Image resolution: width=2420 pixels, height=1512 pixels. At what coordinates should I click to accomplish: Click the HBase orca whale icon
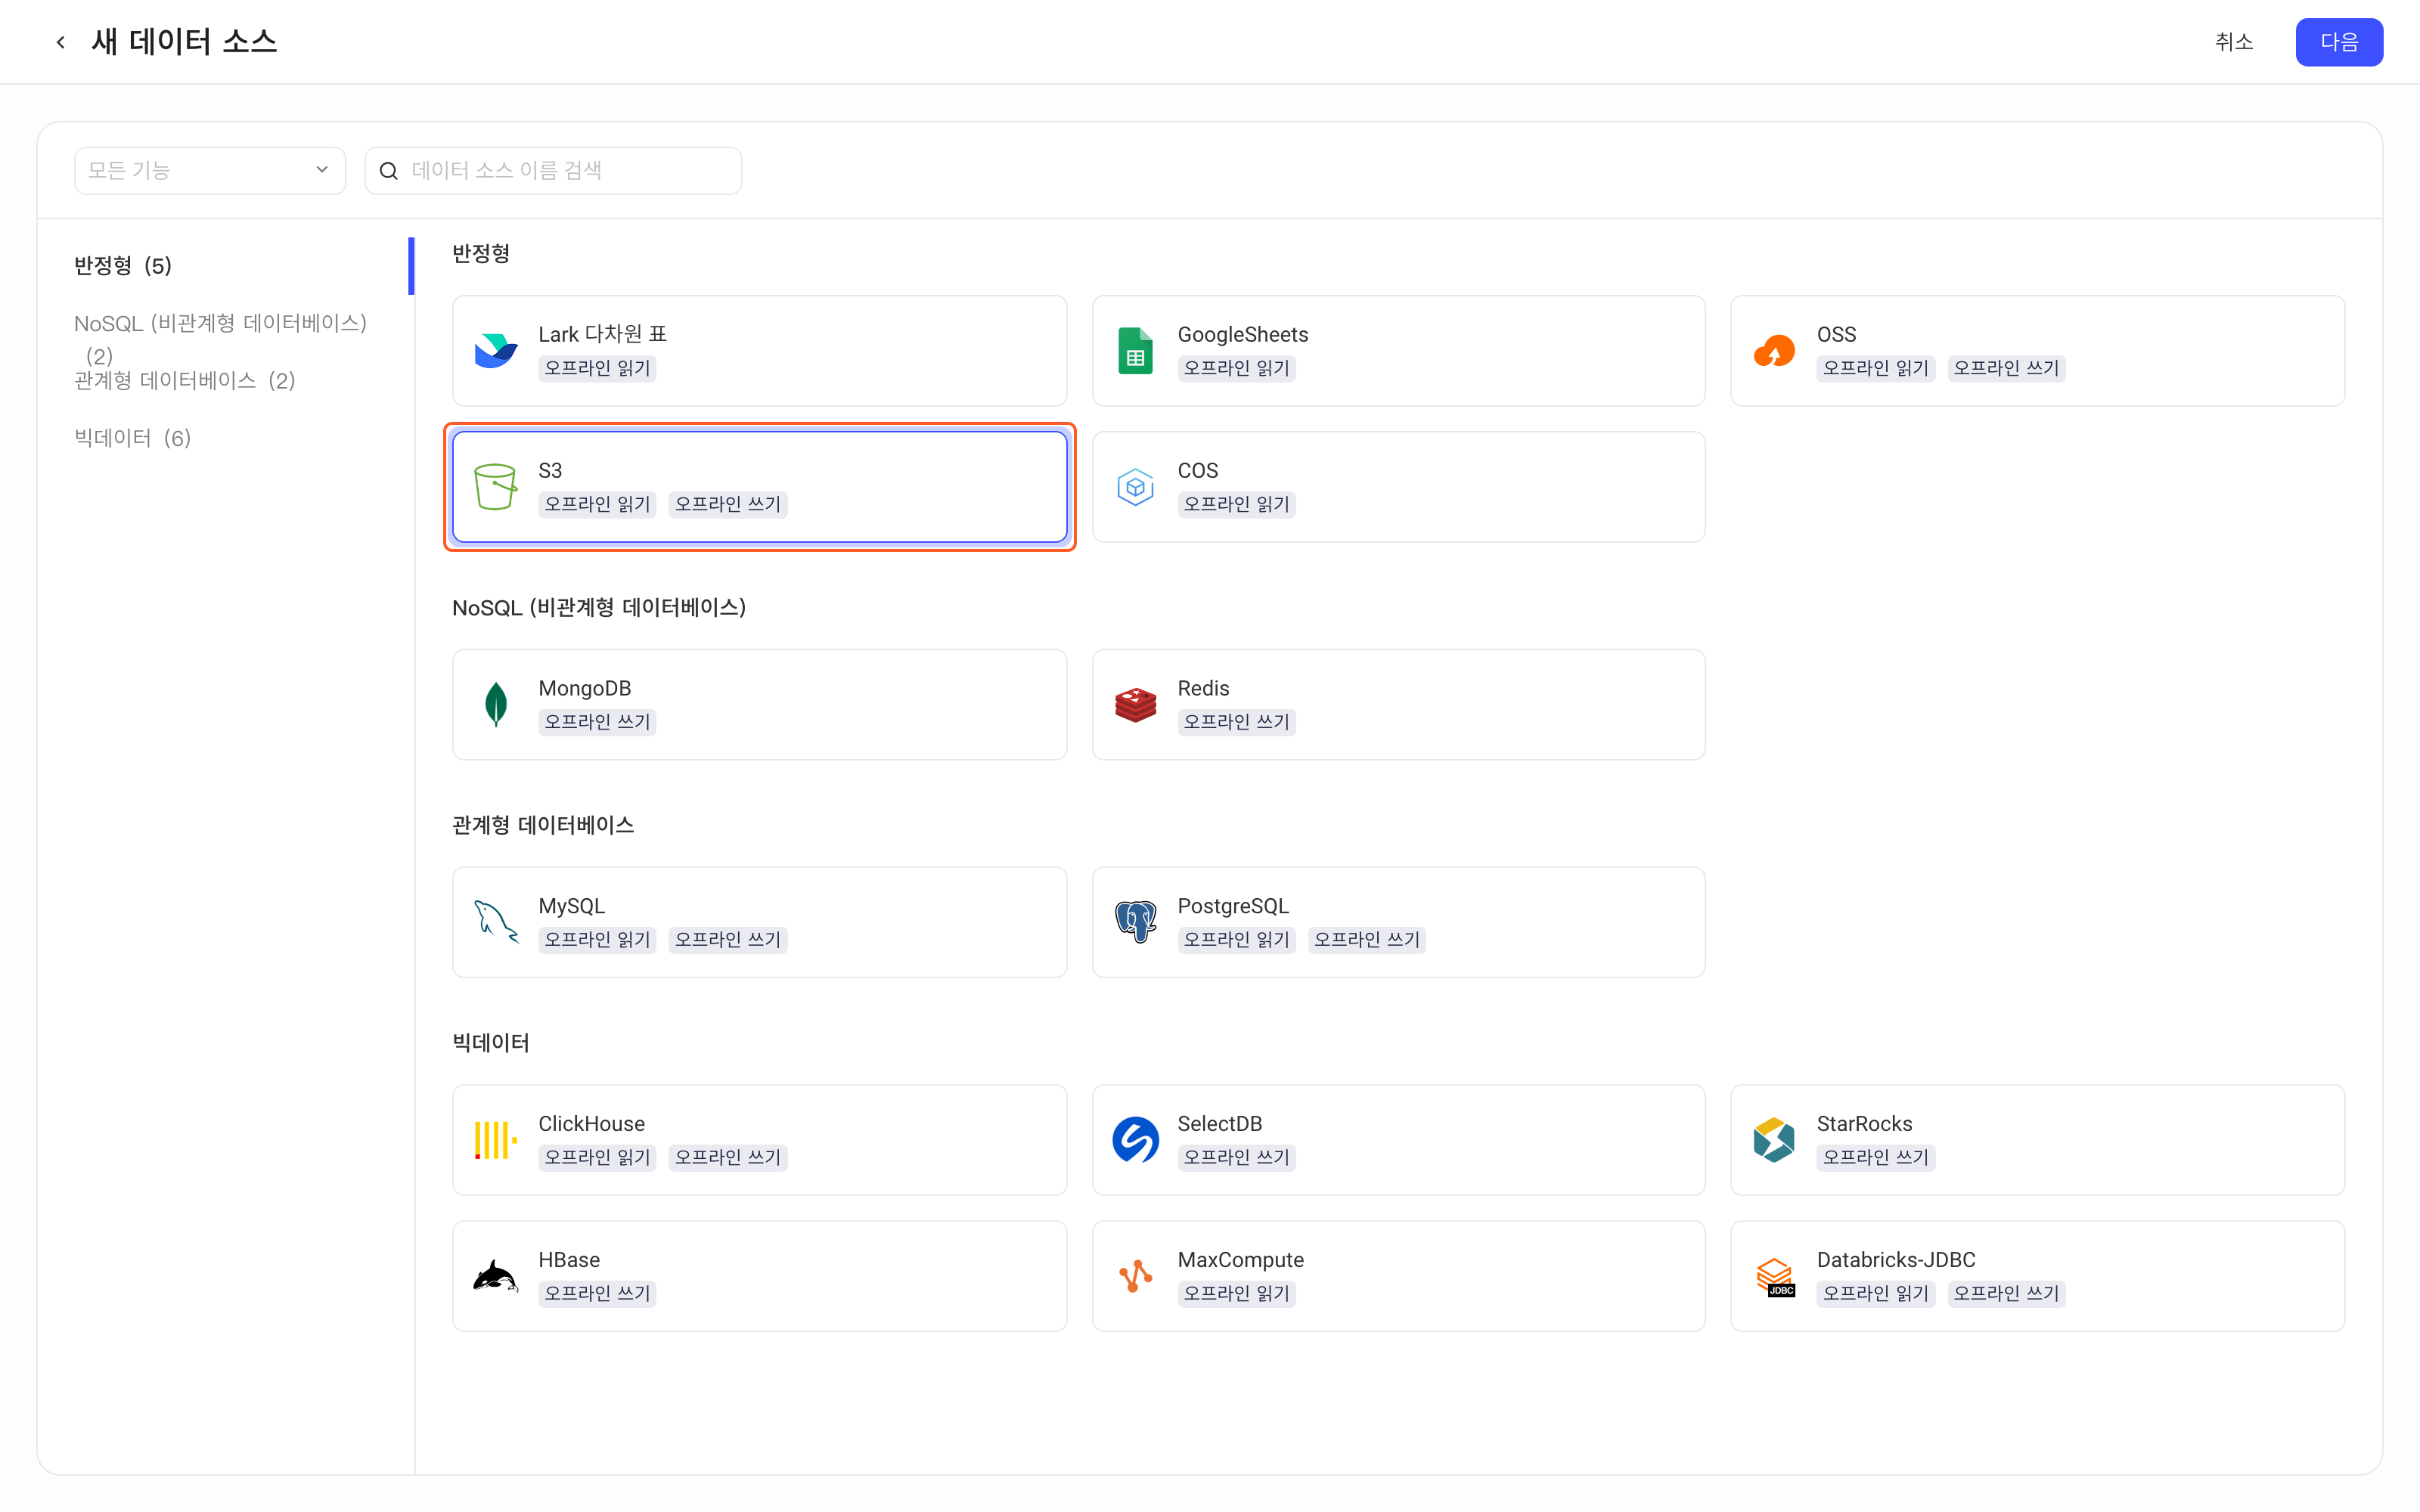pos(496,1276)
